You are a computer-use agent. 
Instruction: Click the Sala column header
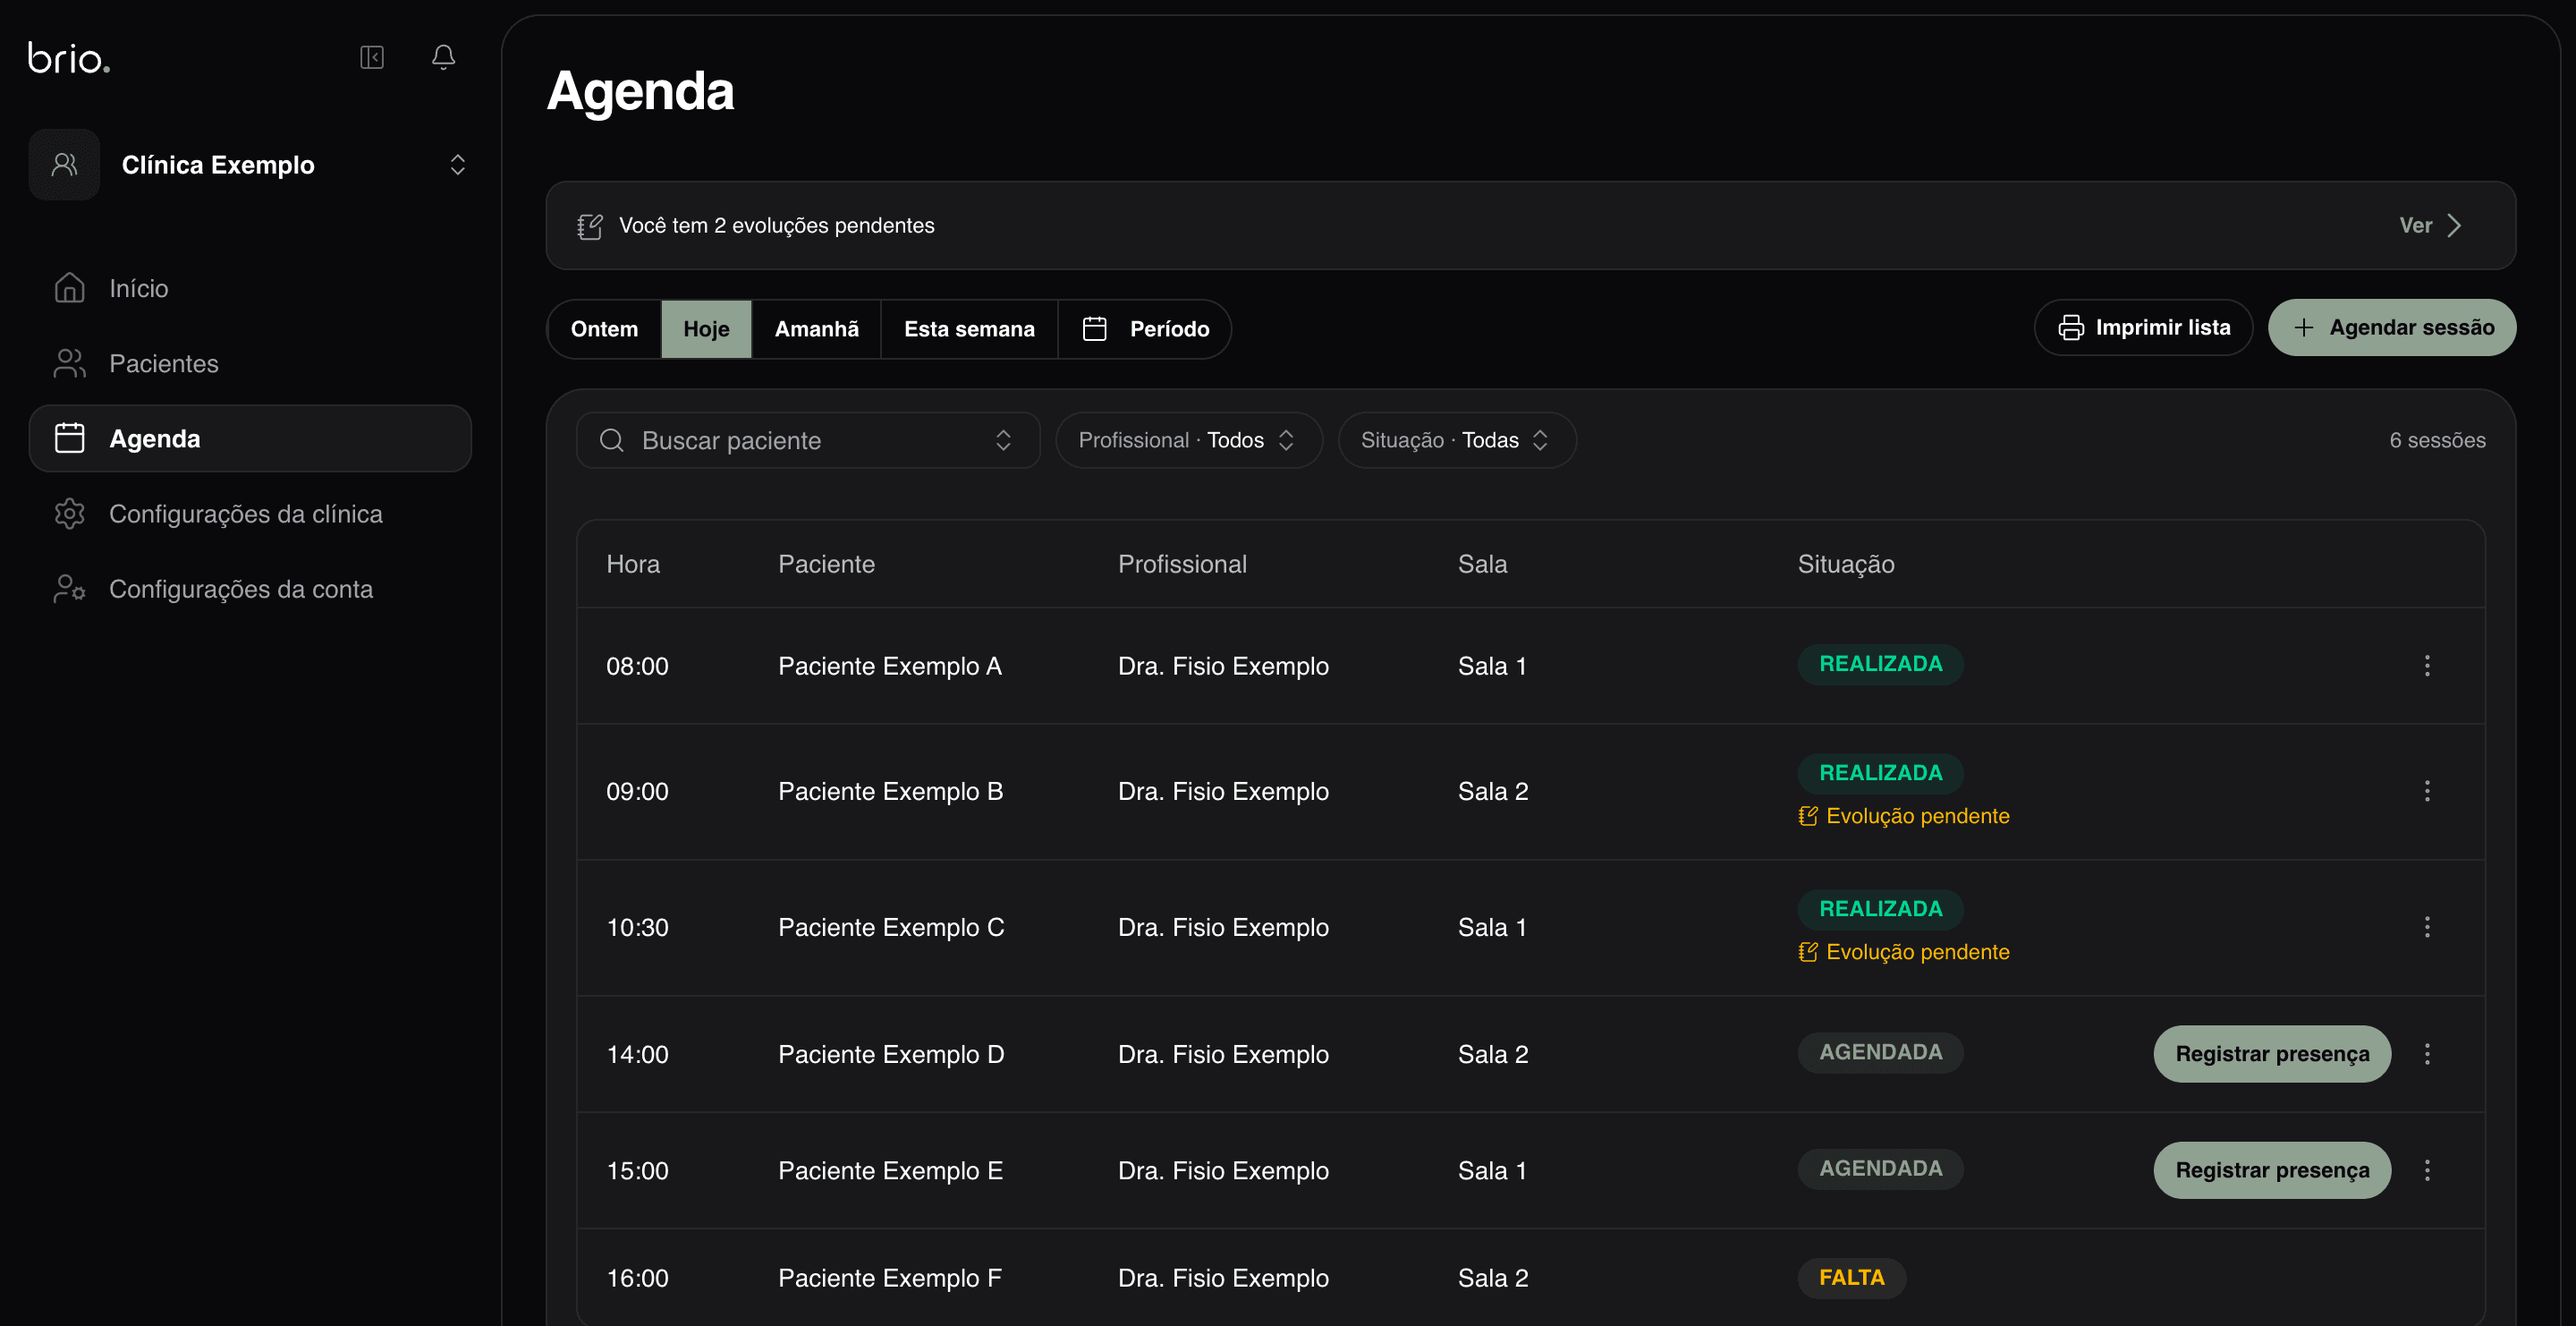click(x=1482, y=564)
